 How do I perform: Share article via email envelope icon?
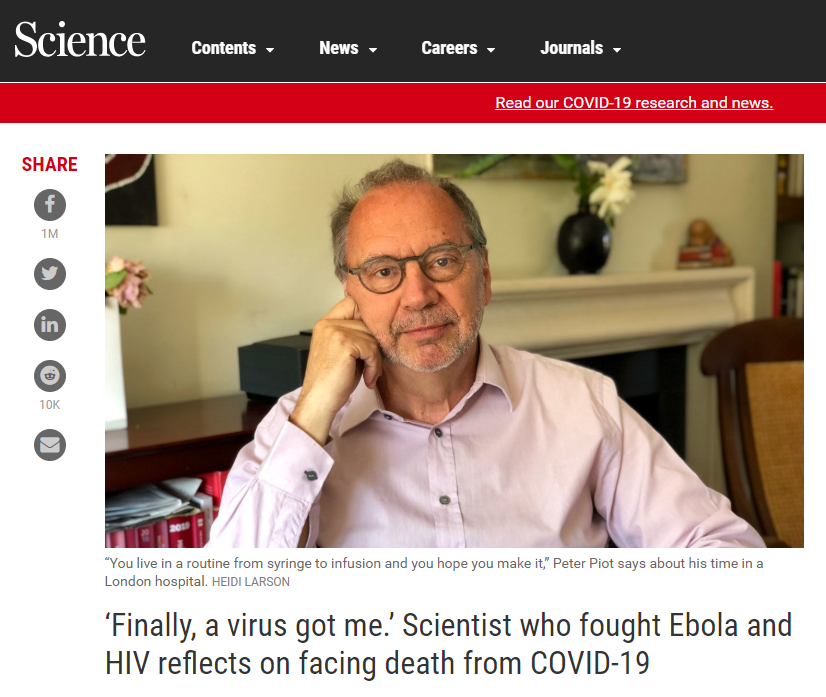pos(50,444)
